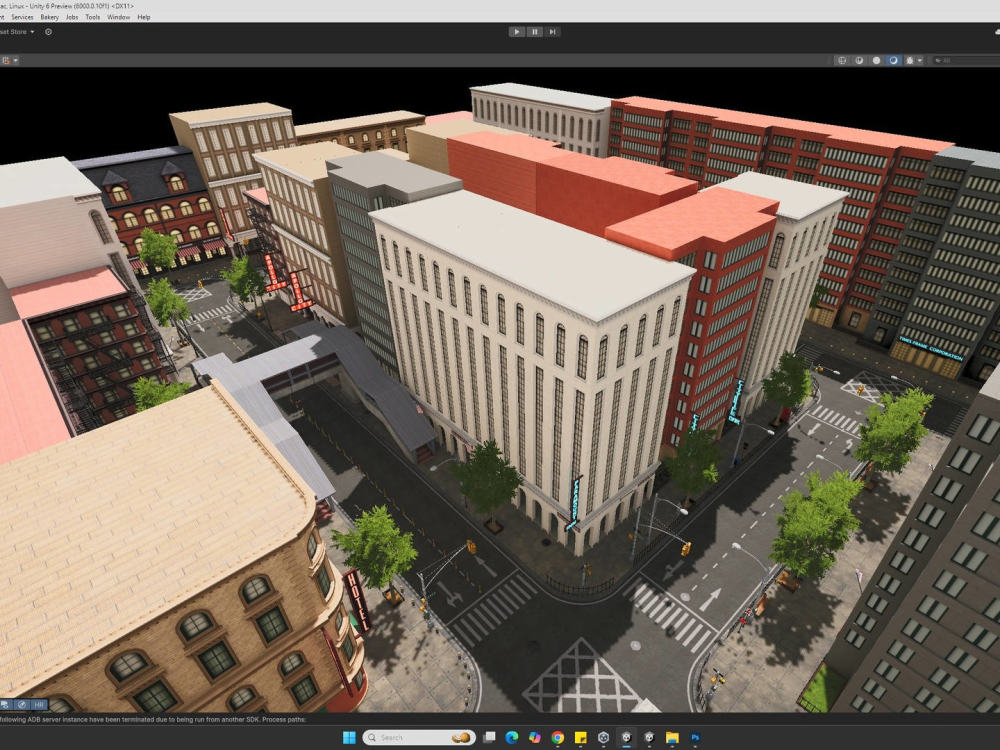Click the first overlay icon at scene bottom-left
The image size is (1000, 750).
[x=5, y=705]
